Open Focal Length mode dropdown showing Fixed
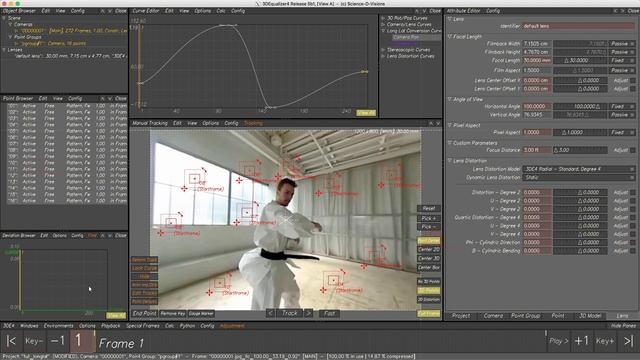Image resolution: width=640 pixels, height=360 pixels. pos(622,60)
